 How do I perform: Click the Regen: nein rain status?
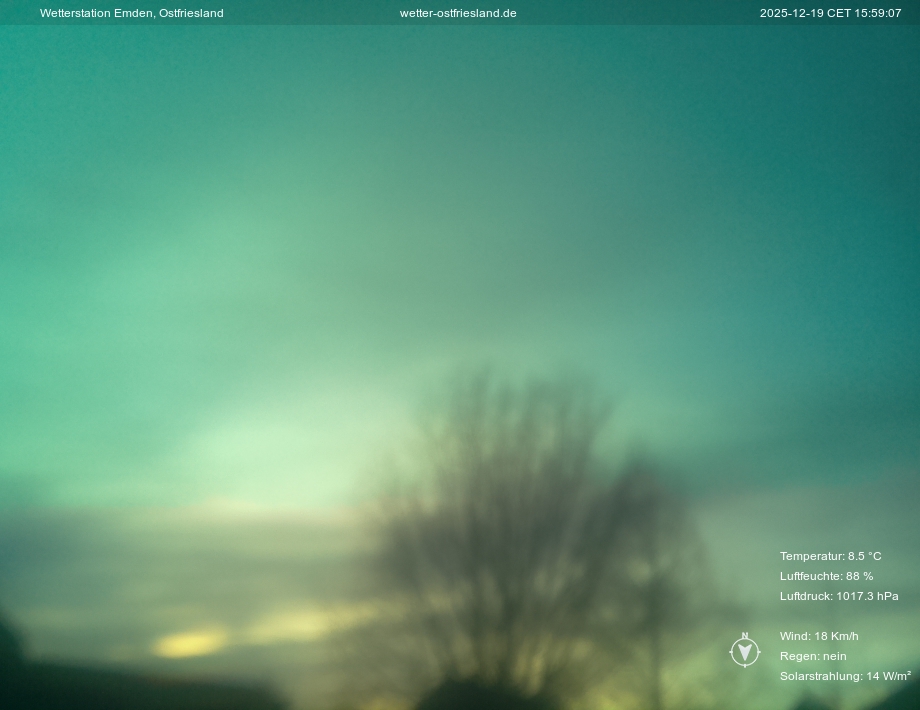(x=813, y=656)
